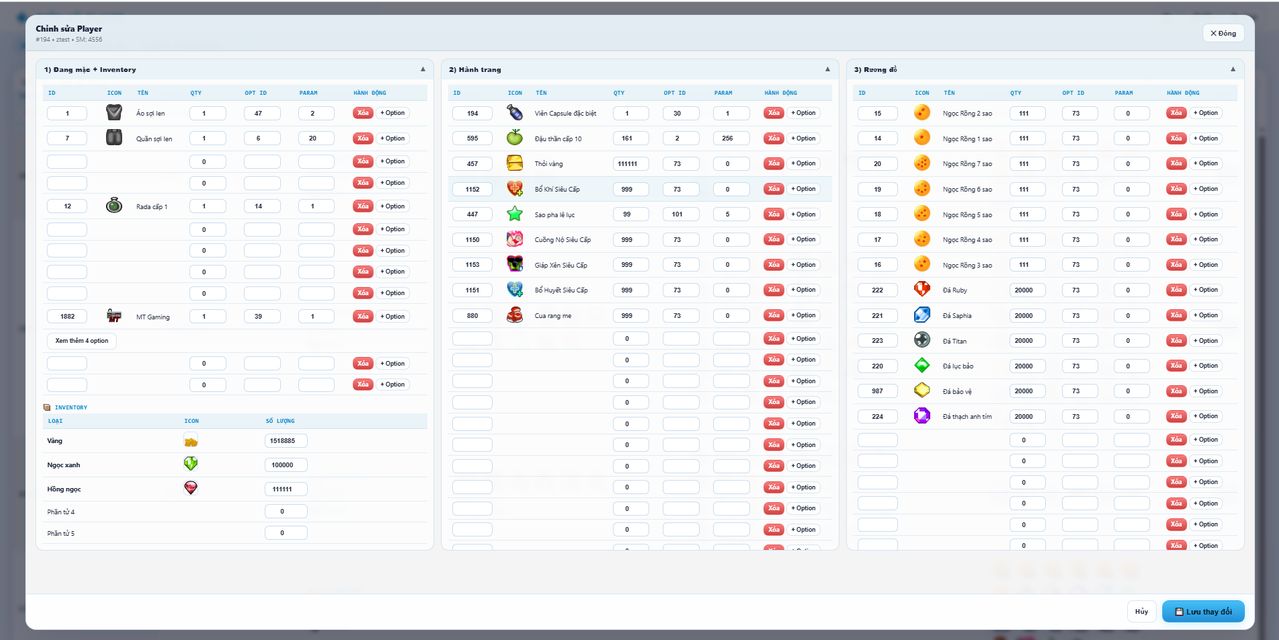Viewport: 1279px width, 640px height.
Task: Click the Ngọc xanh quantity field
Action: click(286, 465)
